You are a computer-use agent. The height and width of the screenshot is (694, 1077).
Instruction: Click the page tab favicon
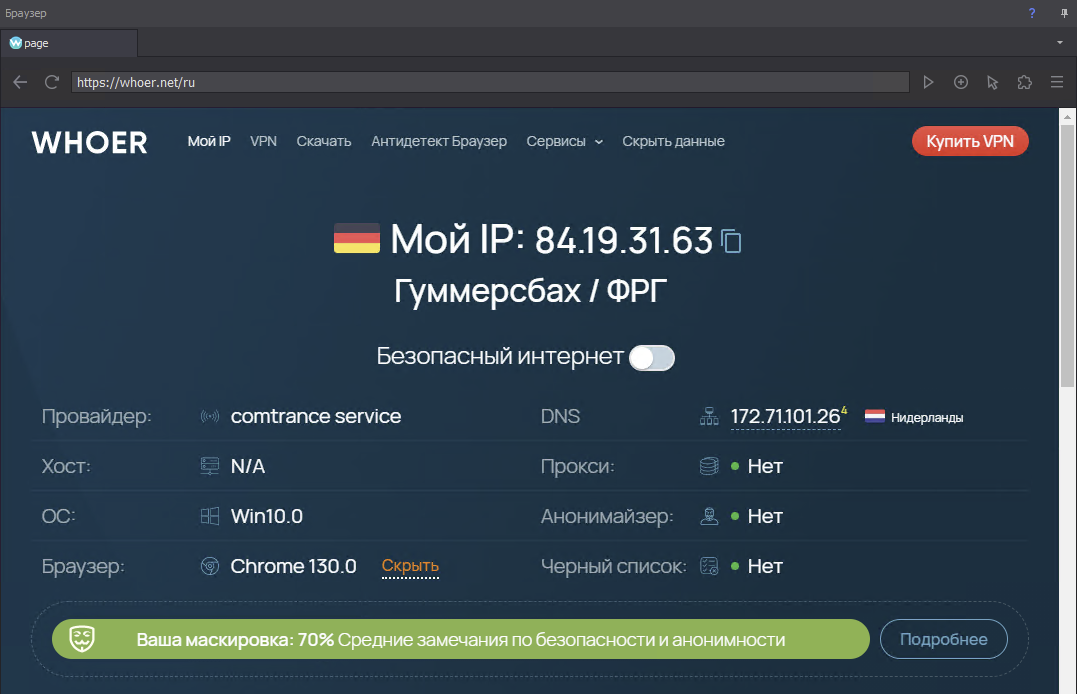click(x=15, y=43)
